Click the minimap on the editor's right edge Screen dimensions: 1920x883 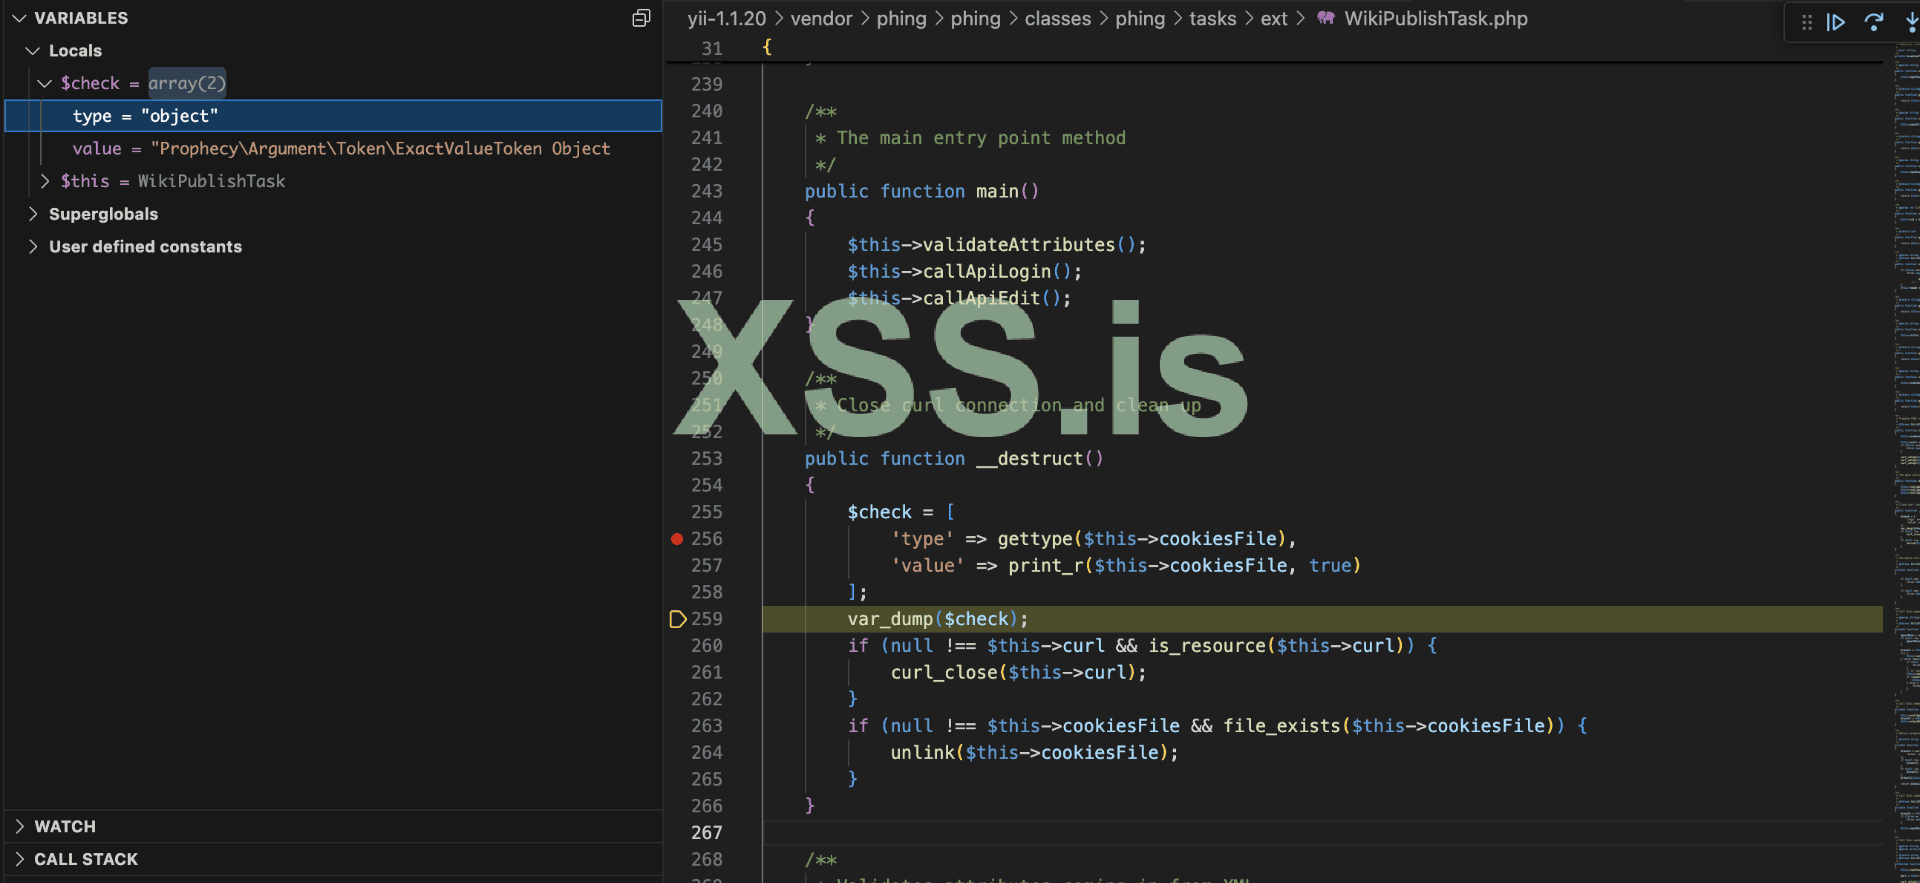click(x=1905, y=460)
